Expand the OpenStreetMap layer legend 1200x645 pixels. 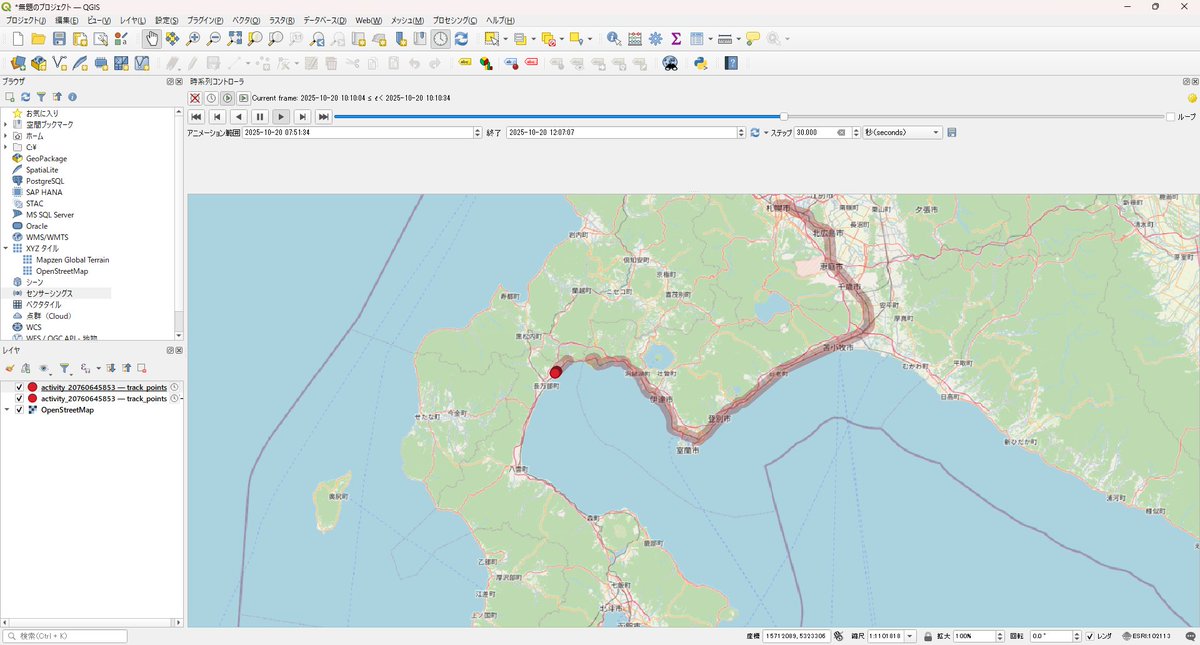tap(7, 410)
